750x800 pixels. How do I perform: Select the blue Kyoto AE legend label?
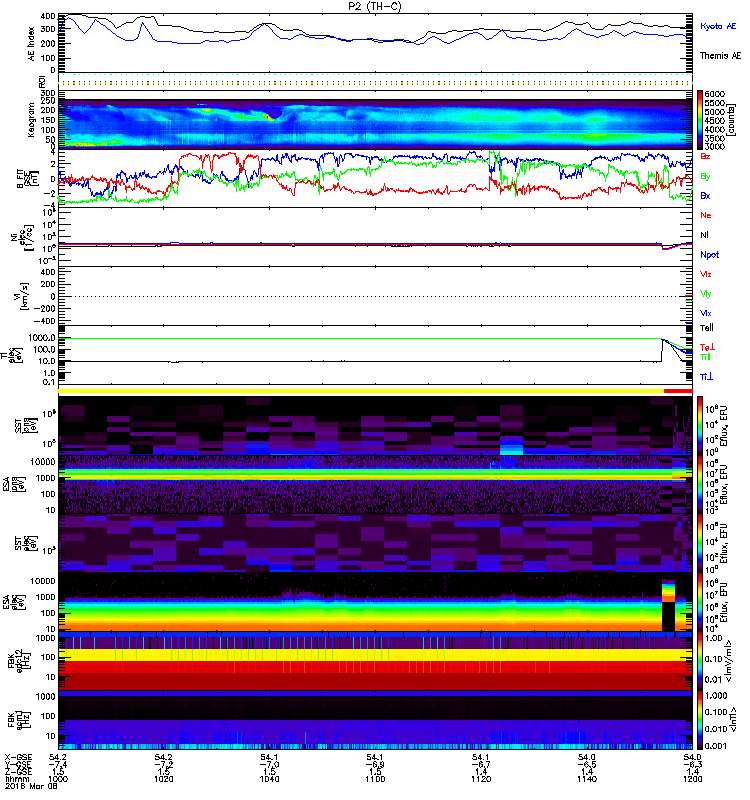coord(718,26)
